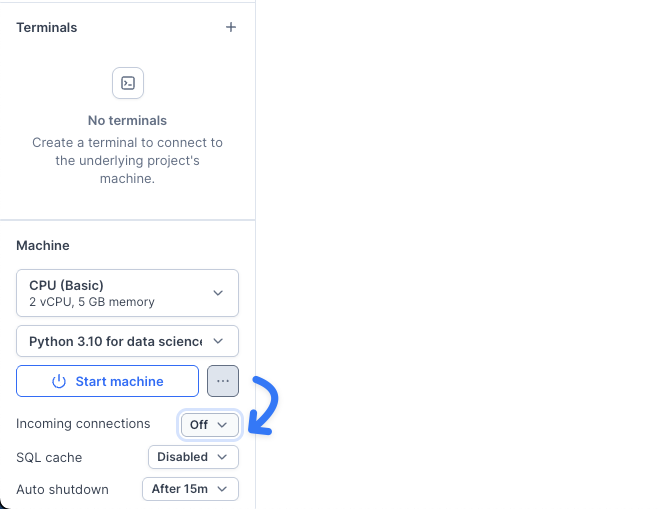Click the chevron arrow in CPU (Basic) box

coord(218,293)
